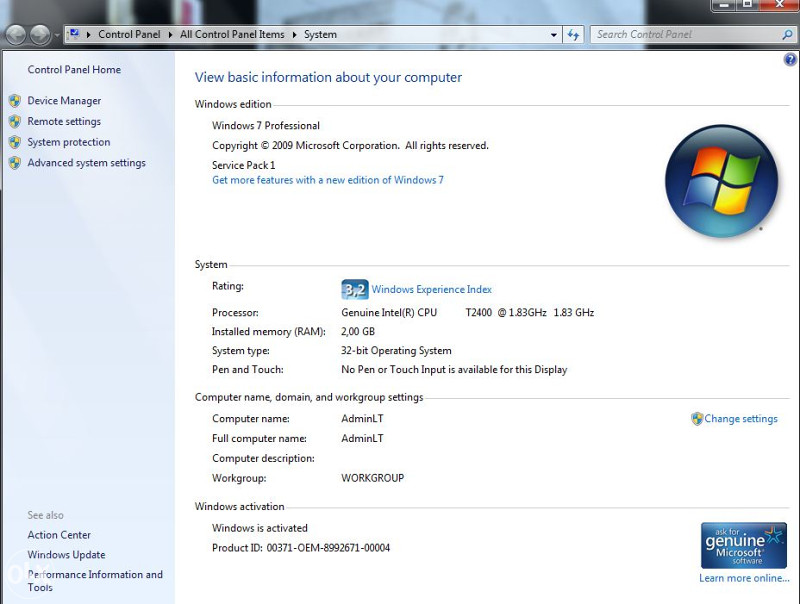Expand the root arrow before Control Panel breadcrumb
The image size is (800, 604).
tap(88, 35)
